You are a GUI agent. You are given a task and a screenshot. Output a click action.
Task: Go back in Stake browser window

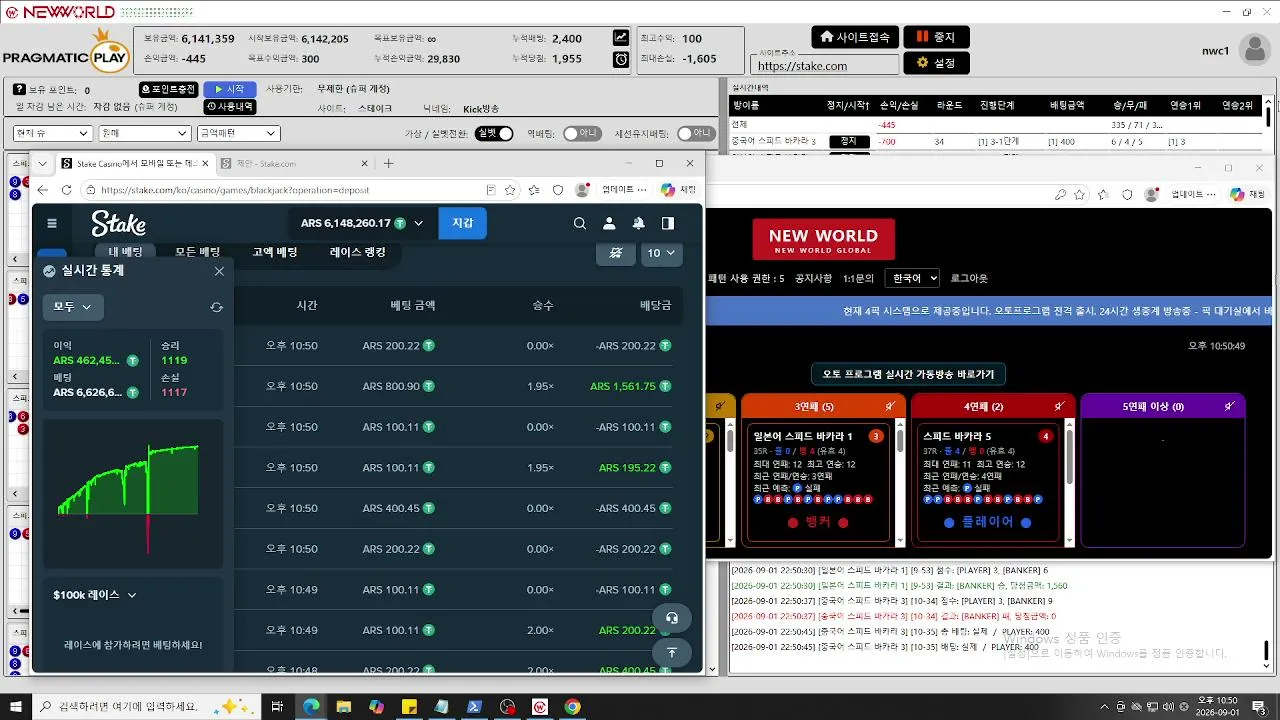[42, 190]
